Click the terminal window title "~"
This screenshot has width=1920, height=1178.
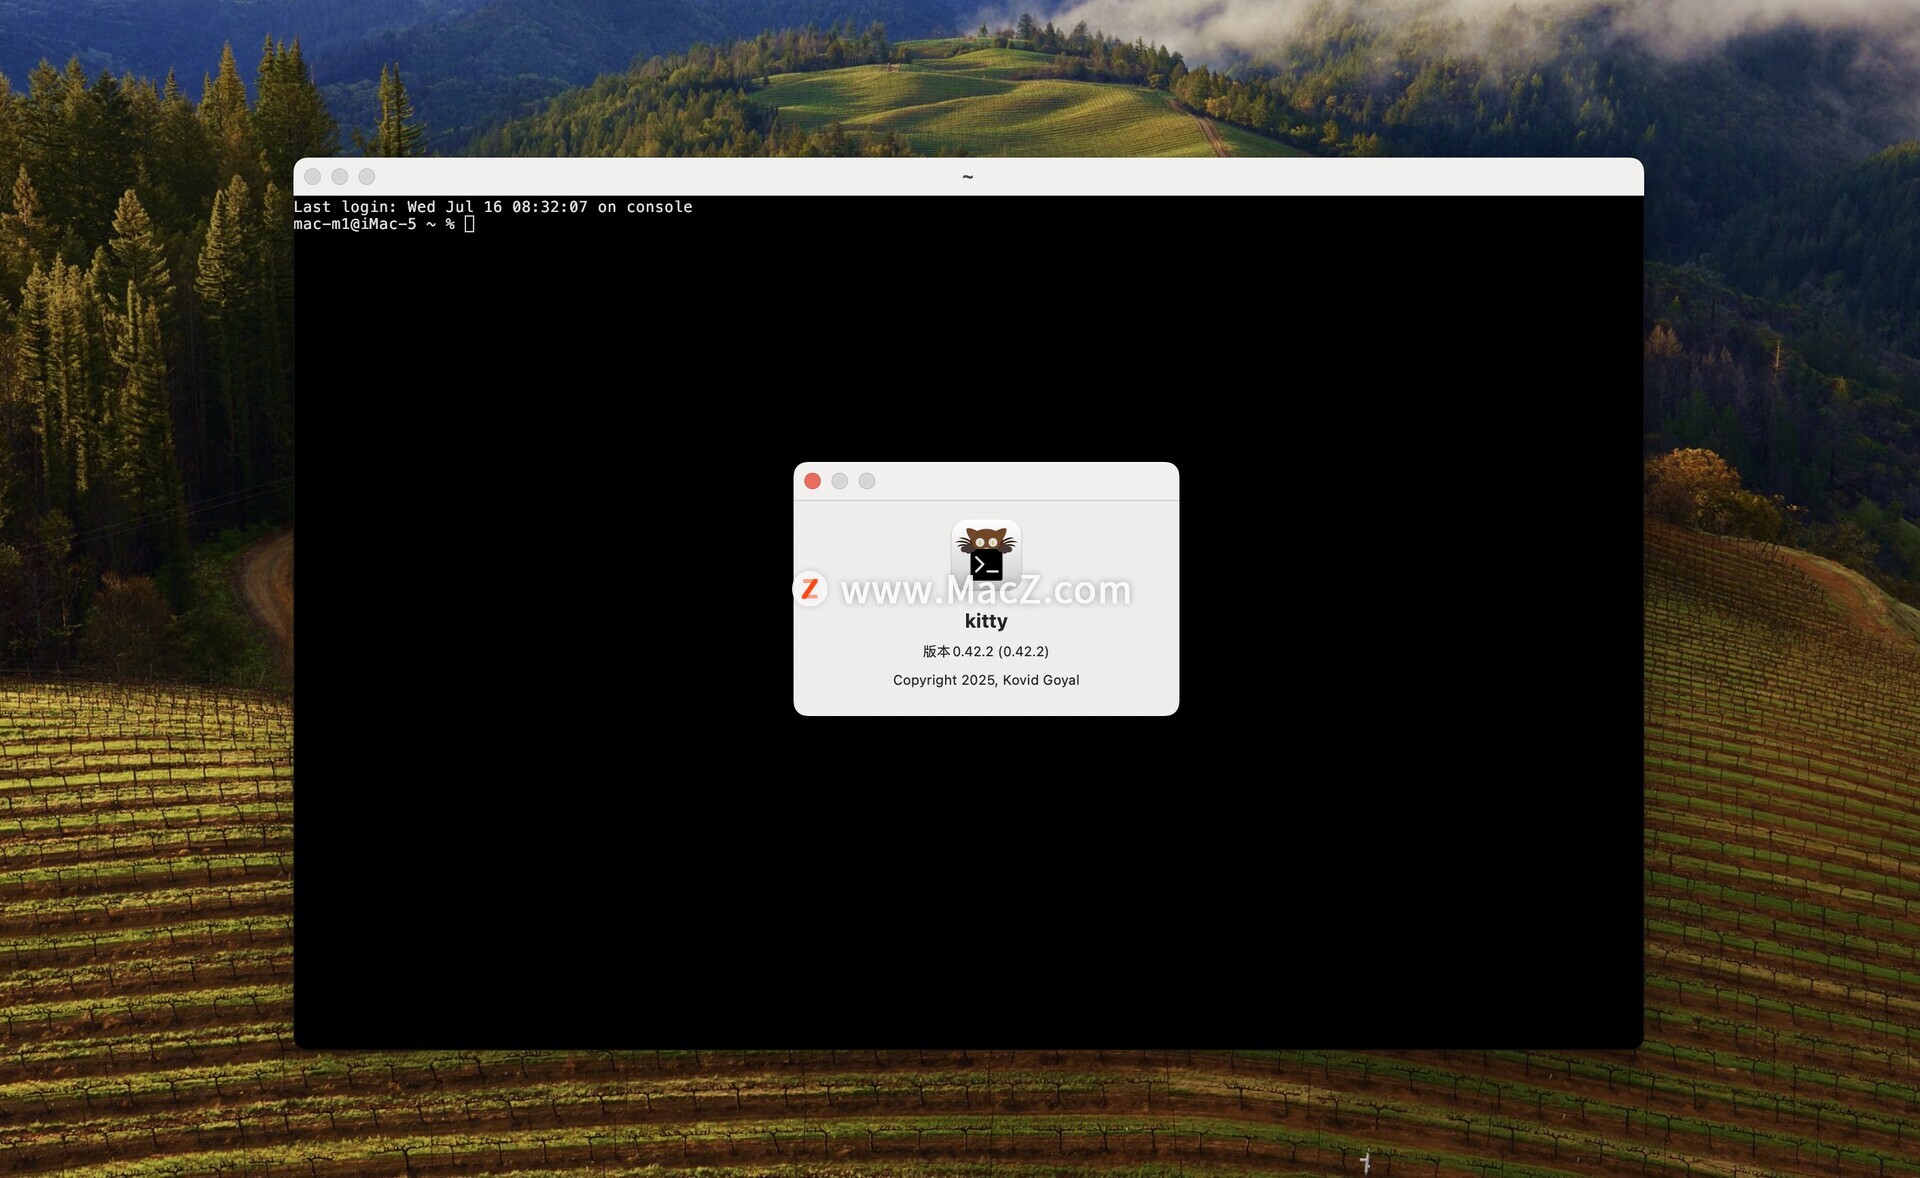pyautogui.click(x=968, y=177)
